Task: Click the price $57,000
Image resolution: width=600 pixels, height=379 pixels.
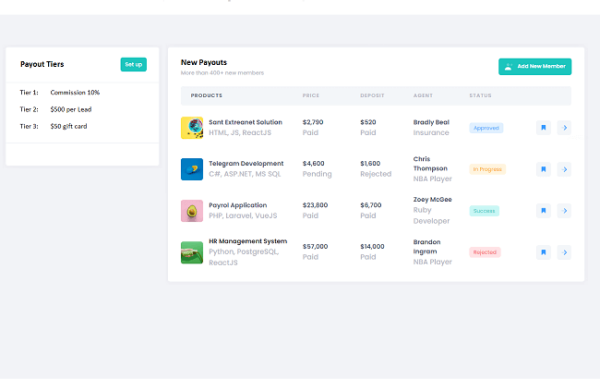Action: [x=315, y=247]
